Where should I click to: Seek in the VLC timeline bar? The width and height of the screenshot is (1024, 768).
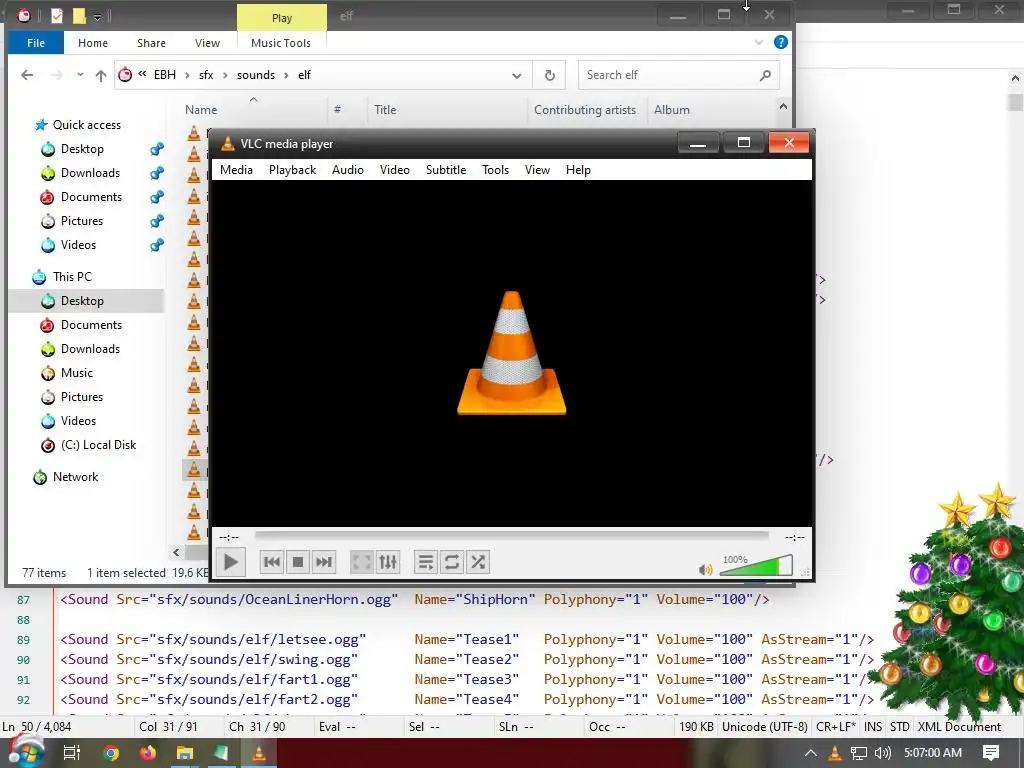click(512, 536)
